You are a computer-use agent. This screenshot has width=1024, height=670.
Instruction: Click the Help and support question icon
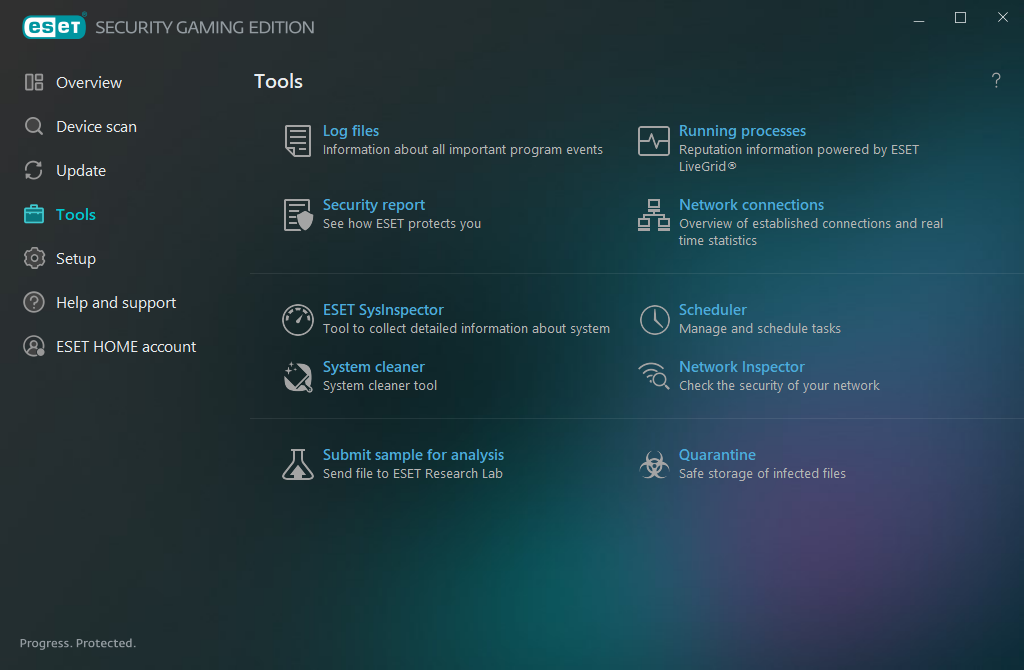[34, 302]
